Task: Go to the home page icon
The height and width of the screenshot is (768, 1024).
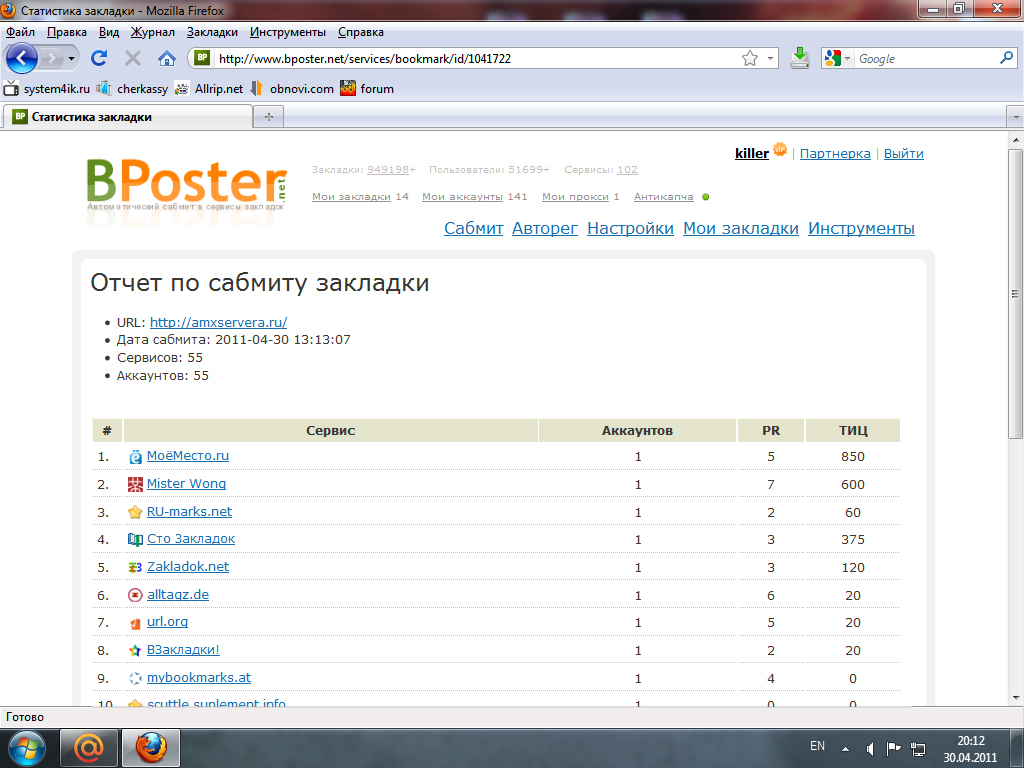Action: click(167, 58)
